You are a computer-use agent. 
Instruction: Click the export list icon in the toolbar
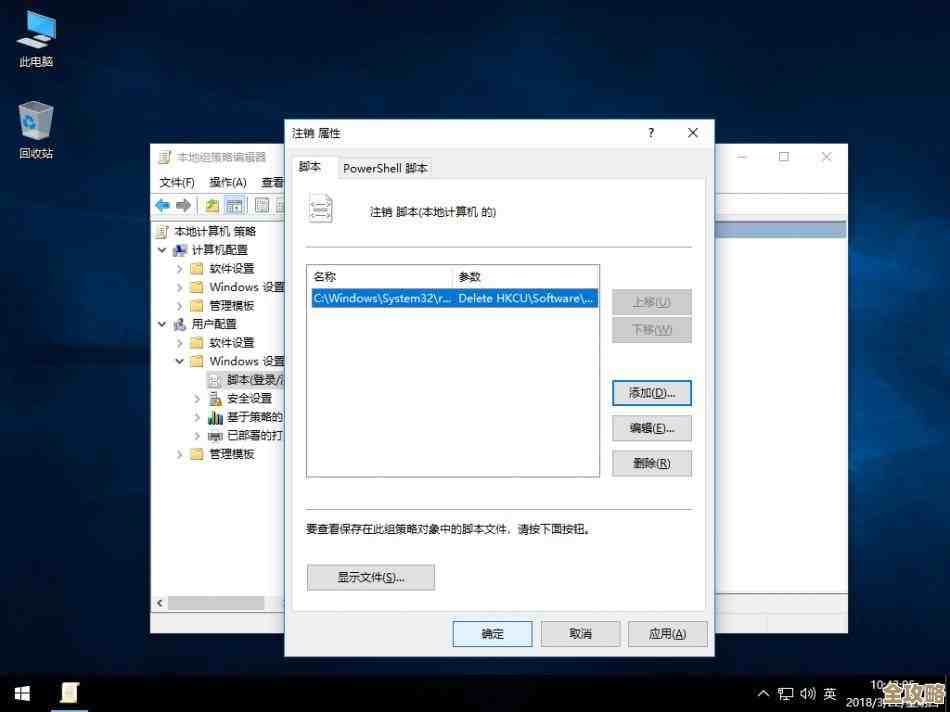[x=260, y=205]
